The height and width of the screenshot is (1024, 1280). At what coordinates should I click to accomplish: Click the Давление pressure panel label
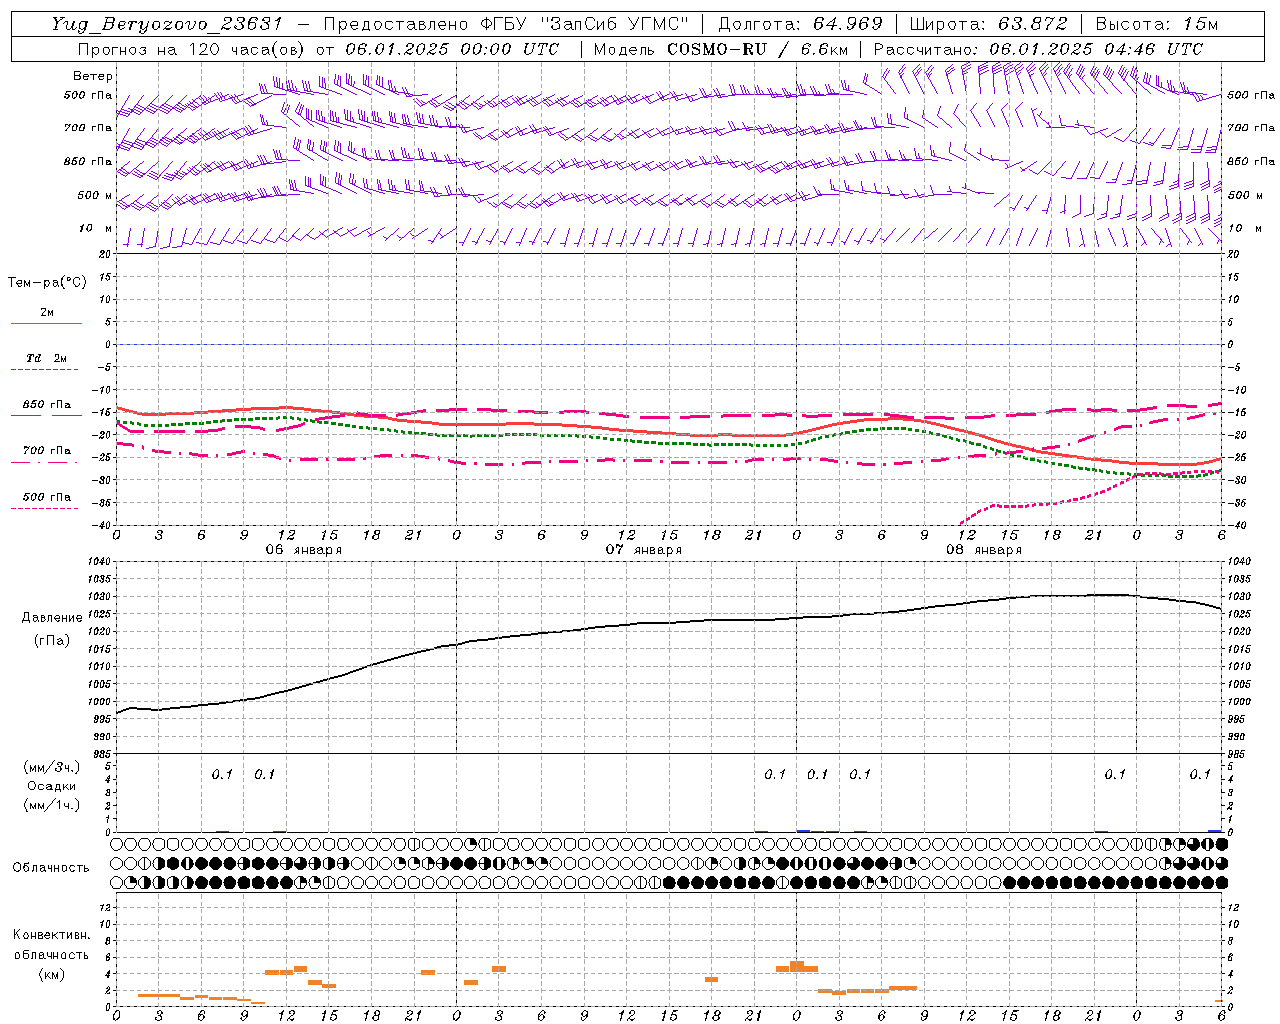pyautogui.click(x=52, y=618)
